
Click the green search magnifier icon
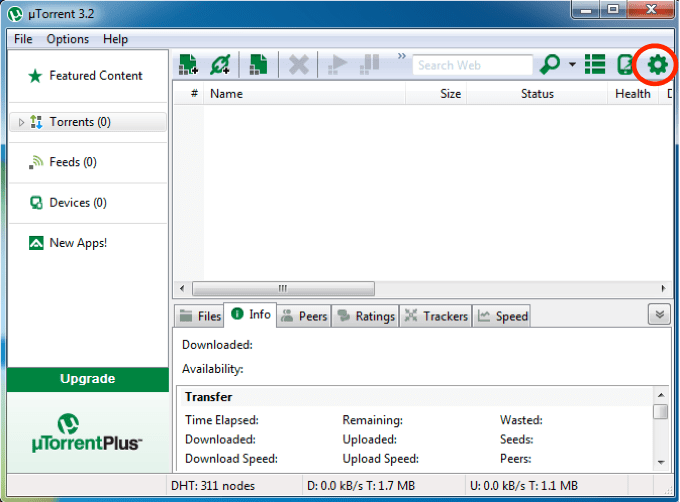(550, 66)
